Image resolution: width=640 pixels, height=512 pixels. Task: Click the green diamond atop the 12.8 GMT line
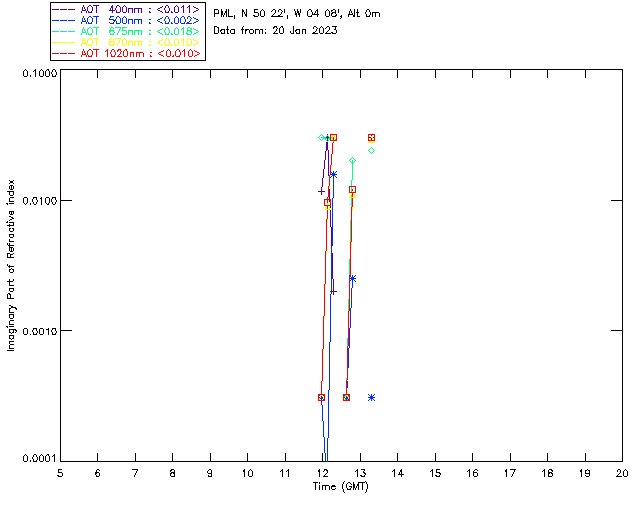coord(353,160)
